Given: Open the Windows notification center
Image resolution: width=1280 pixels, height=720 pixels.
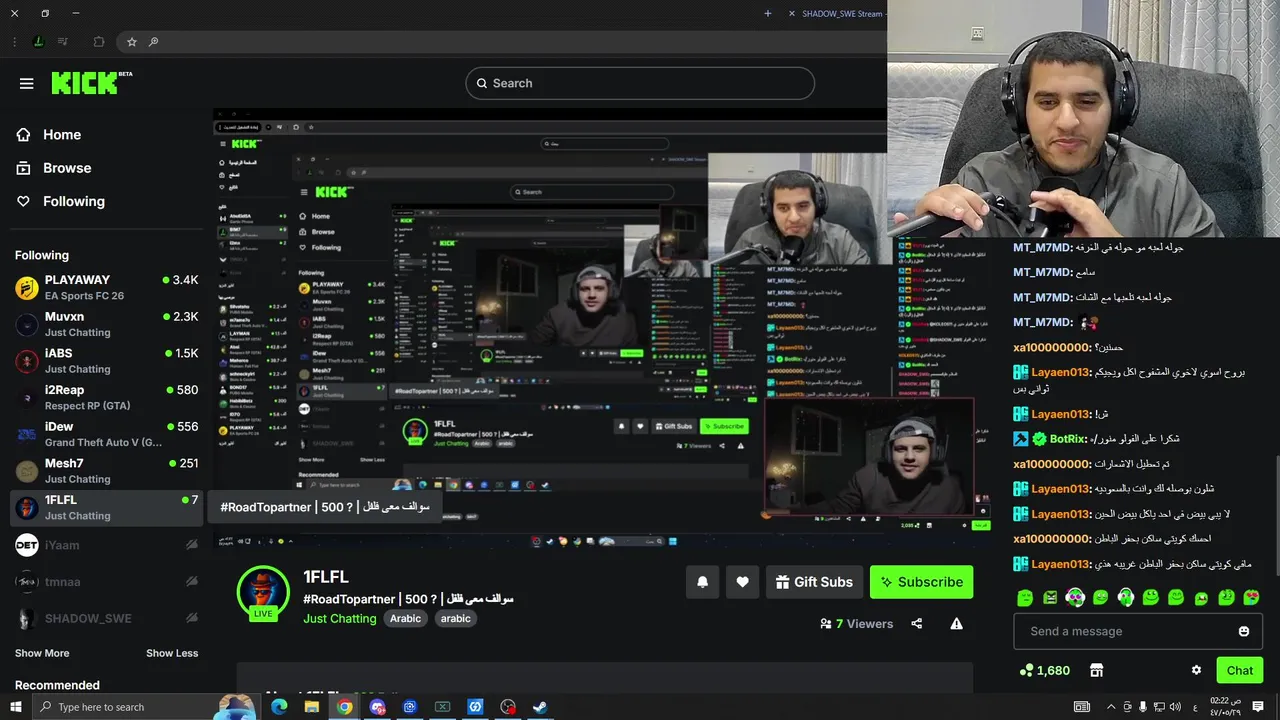Looking at the screenshot, I should coord(1258,707).
